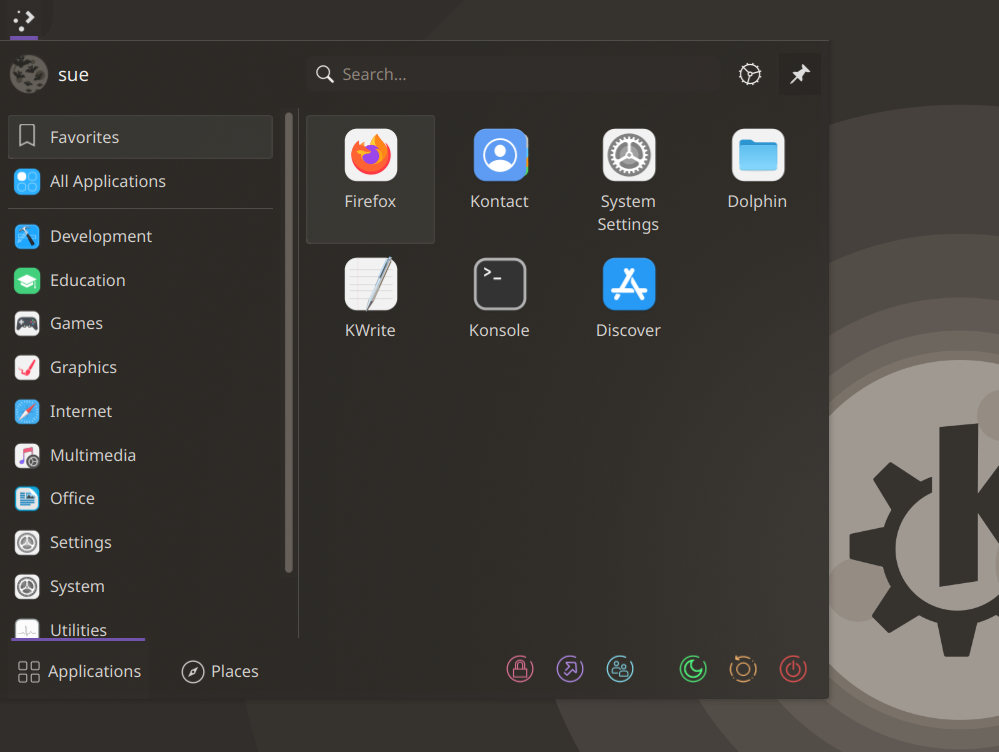Switch to the Applications tab
Image resolution: width=999 pixels, height=752 pixels.
coord(79,671)
